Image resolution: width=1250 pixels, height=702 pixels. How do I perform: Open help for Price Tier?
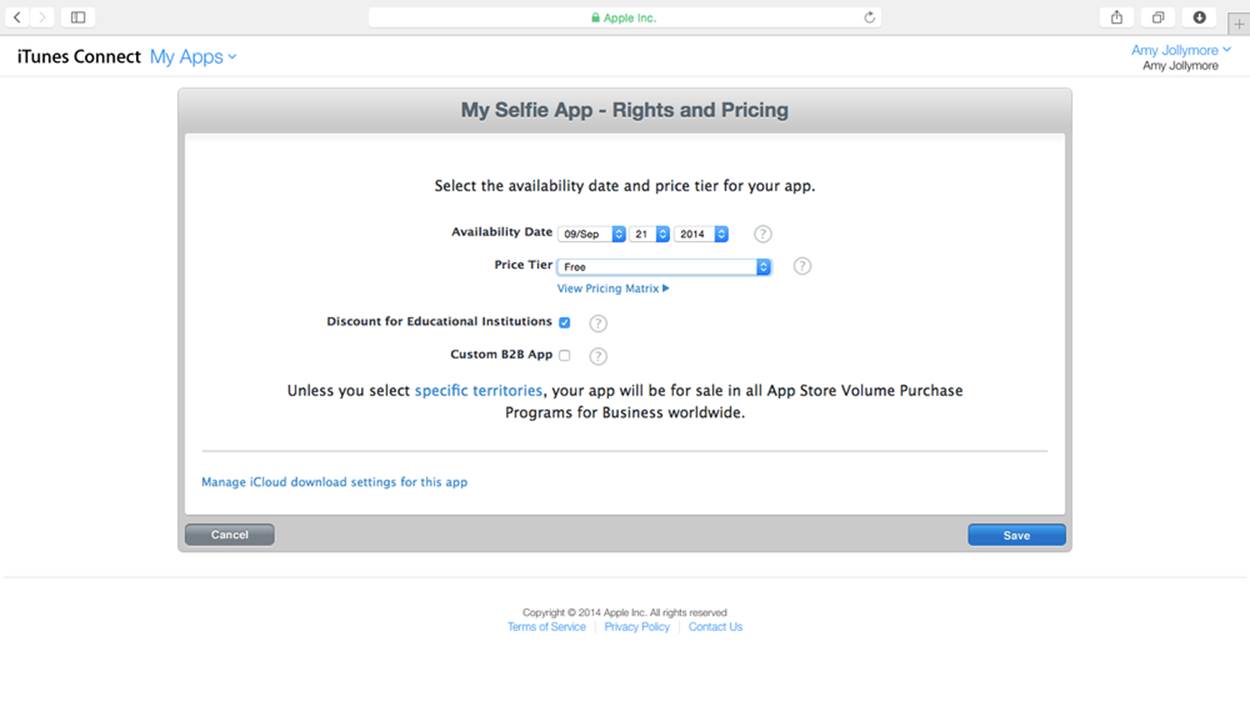coord(802,266)
